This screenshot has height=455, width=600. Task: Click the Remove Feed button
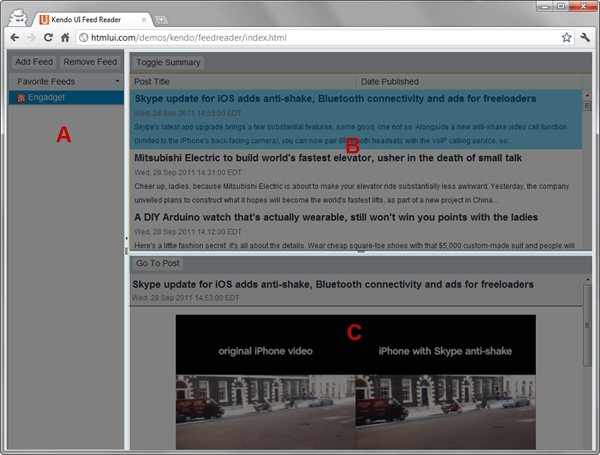[x=90, y=62]
